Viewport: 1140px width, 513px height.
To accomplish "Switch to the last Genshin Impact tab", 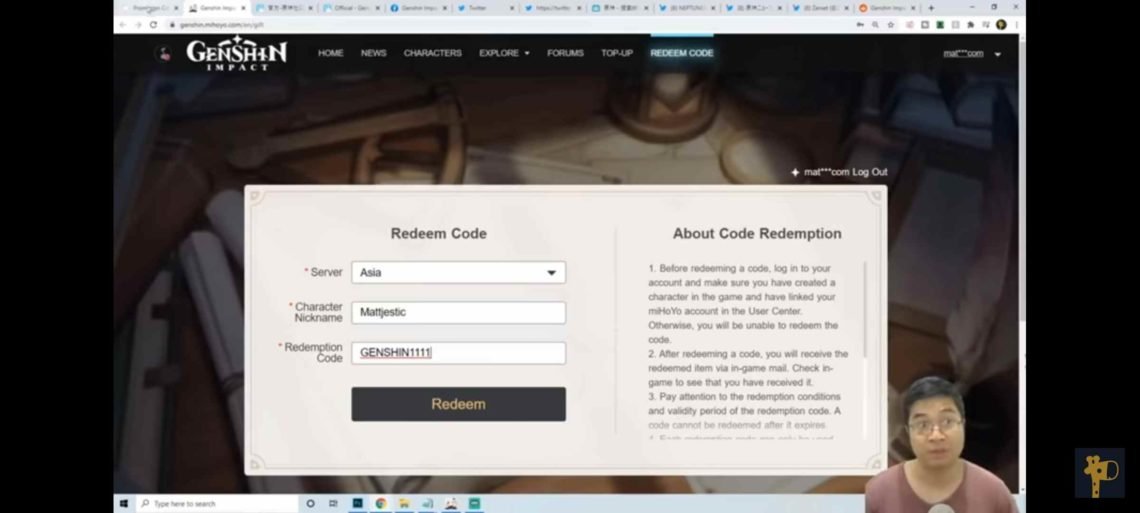I will tap(886, 8).
